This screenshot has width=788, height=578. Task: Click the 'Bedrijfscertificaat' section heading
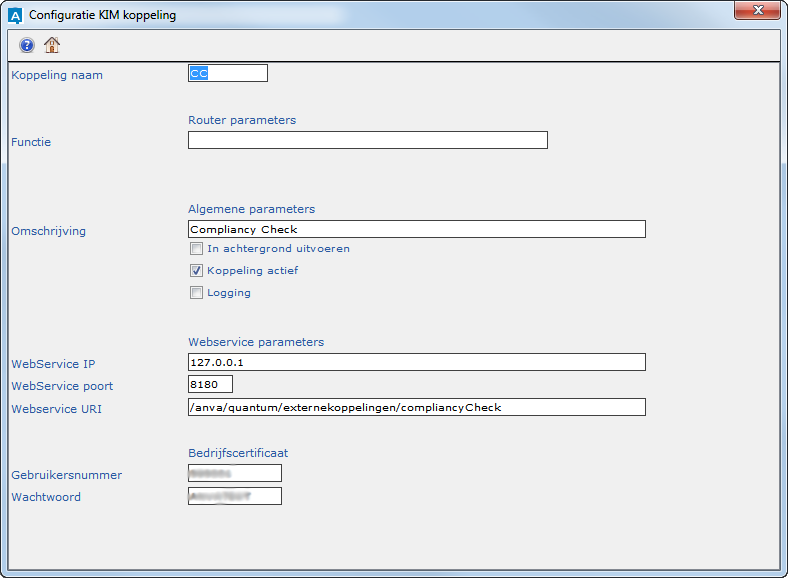pyautogui.click(x=238, y=453)
